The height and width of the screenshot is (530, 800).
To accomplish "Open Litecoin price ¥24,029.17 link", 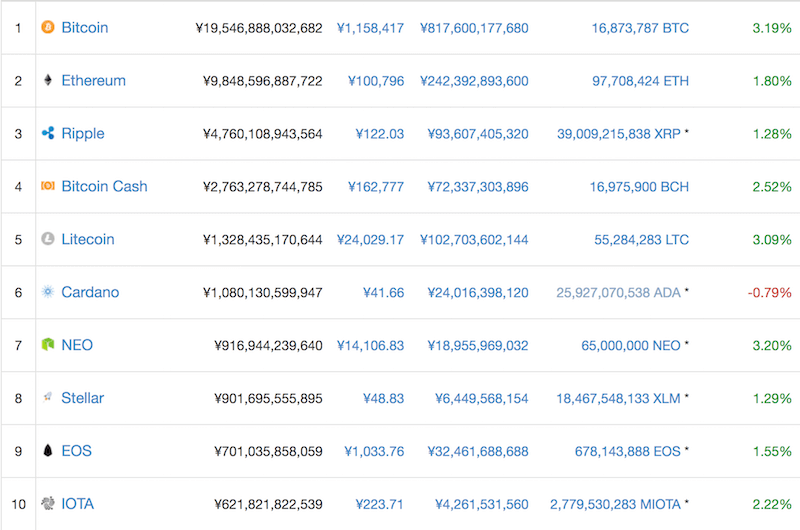I will [370, 240].
